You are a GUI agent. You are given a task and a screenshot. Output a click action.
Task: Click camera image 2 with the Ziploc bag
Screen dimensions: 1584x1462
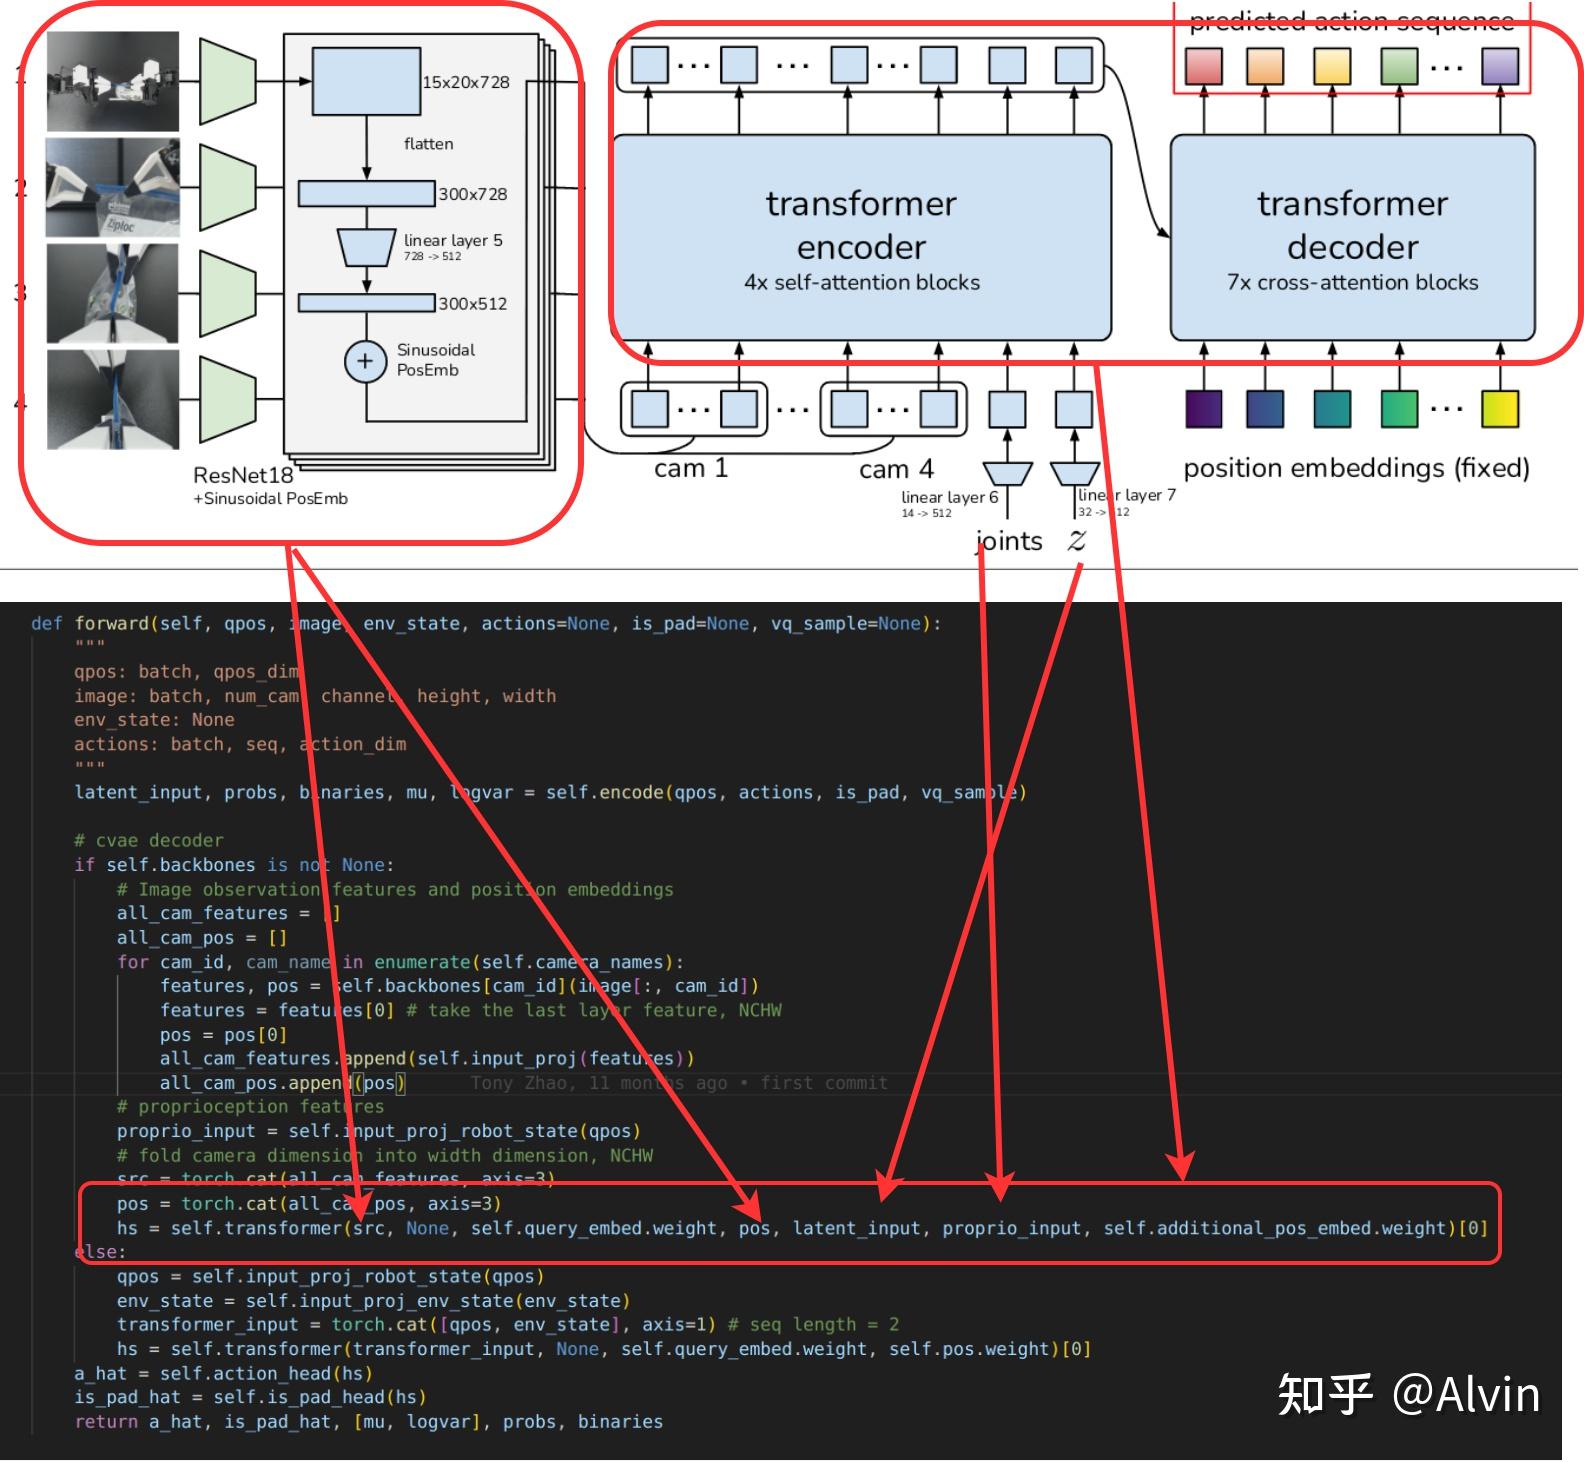(113, 188)
